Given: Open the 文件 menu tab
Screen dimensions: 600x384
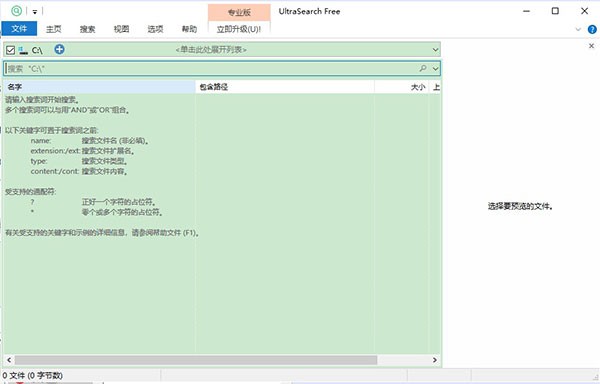Looking at the screenshot, I should 19,29.
